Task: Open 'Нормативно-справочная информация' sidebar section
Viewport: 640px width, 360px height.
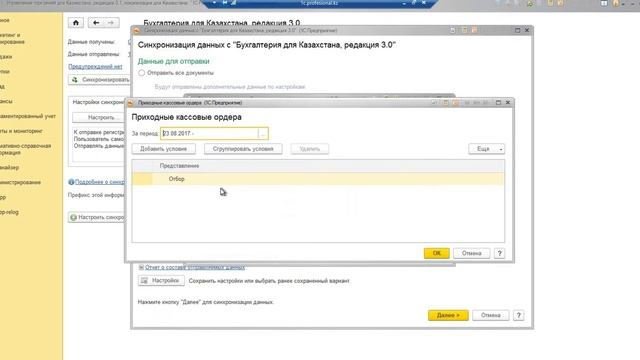Action: click(25, 149)
